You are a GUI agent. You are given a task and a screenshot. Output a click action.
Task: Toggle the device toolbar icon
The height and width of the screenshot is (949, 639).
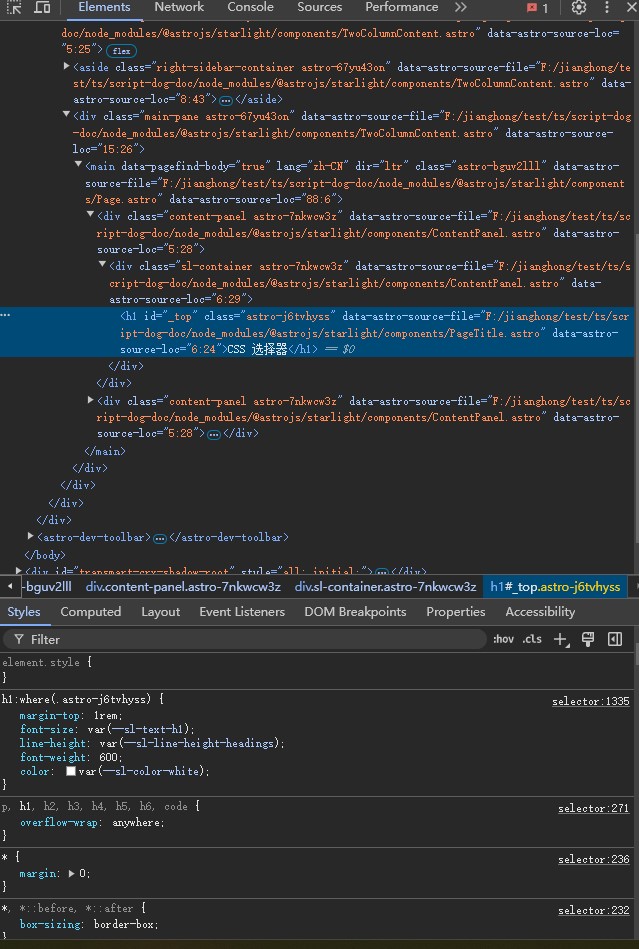[42, 7]
